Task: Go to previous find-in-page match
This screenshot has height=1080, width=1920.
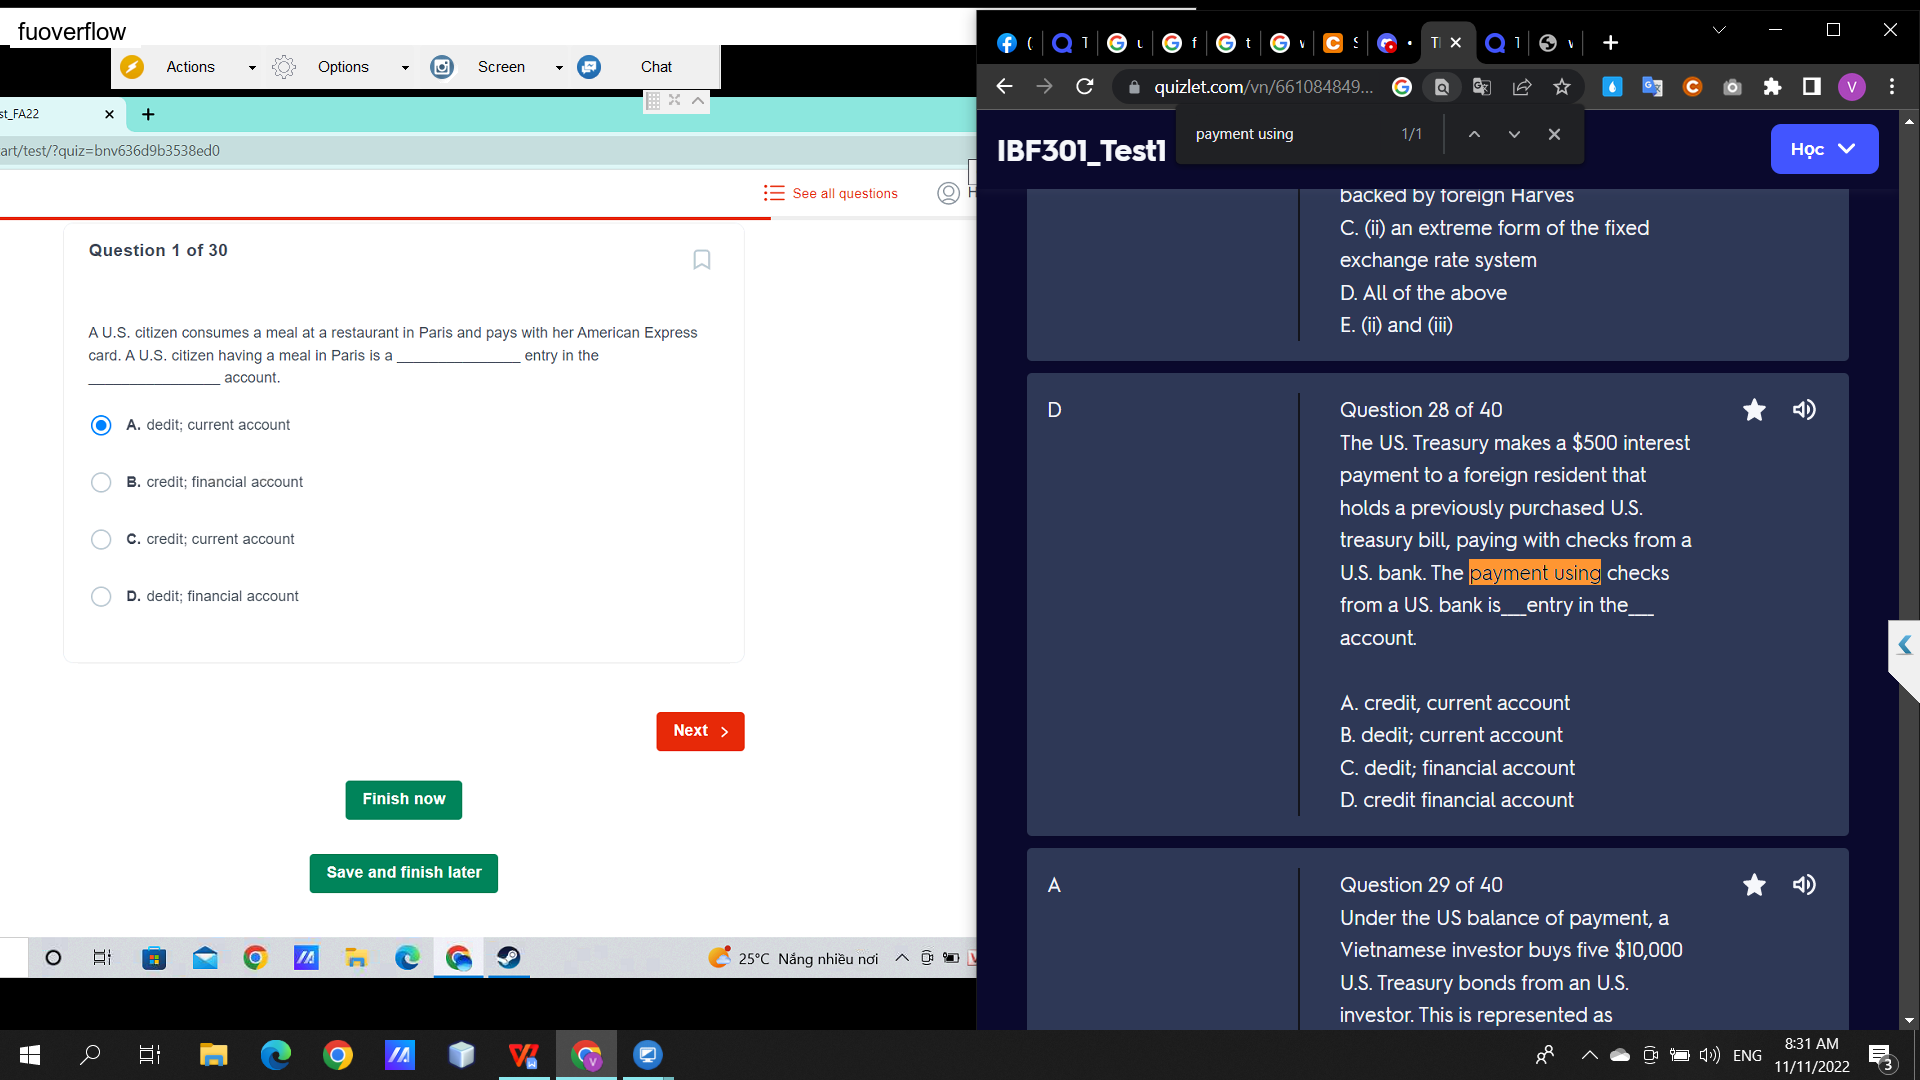Action: (x=1474, y=134)
